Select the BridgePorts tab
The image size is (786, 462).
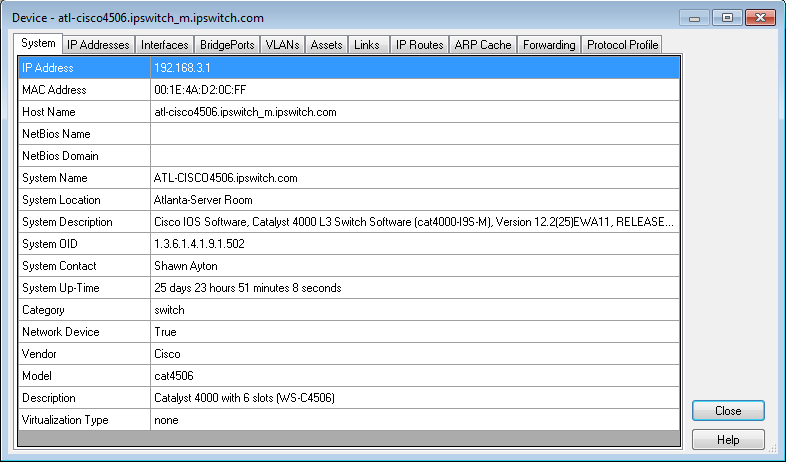coord(227,45)
